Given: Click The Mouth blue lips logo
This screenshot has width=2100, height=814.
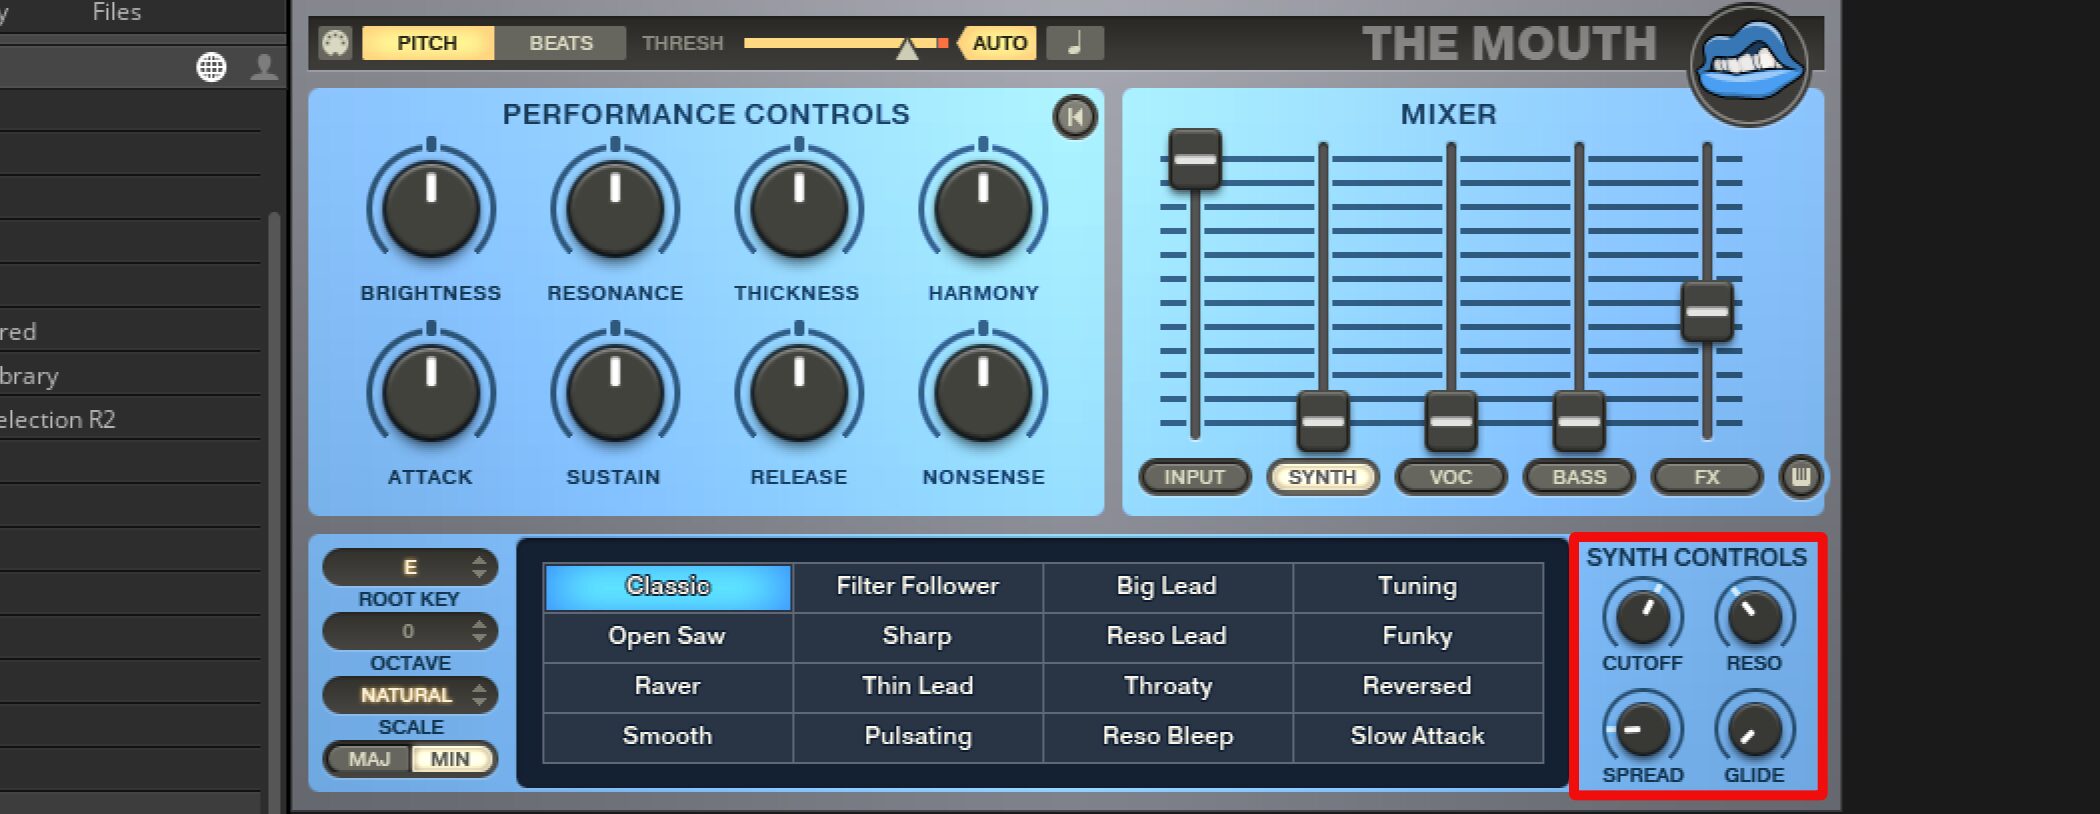Looking at the screenshot, I should pyautogui.click(x=1749, y=65).
